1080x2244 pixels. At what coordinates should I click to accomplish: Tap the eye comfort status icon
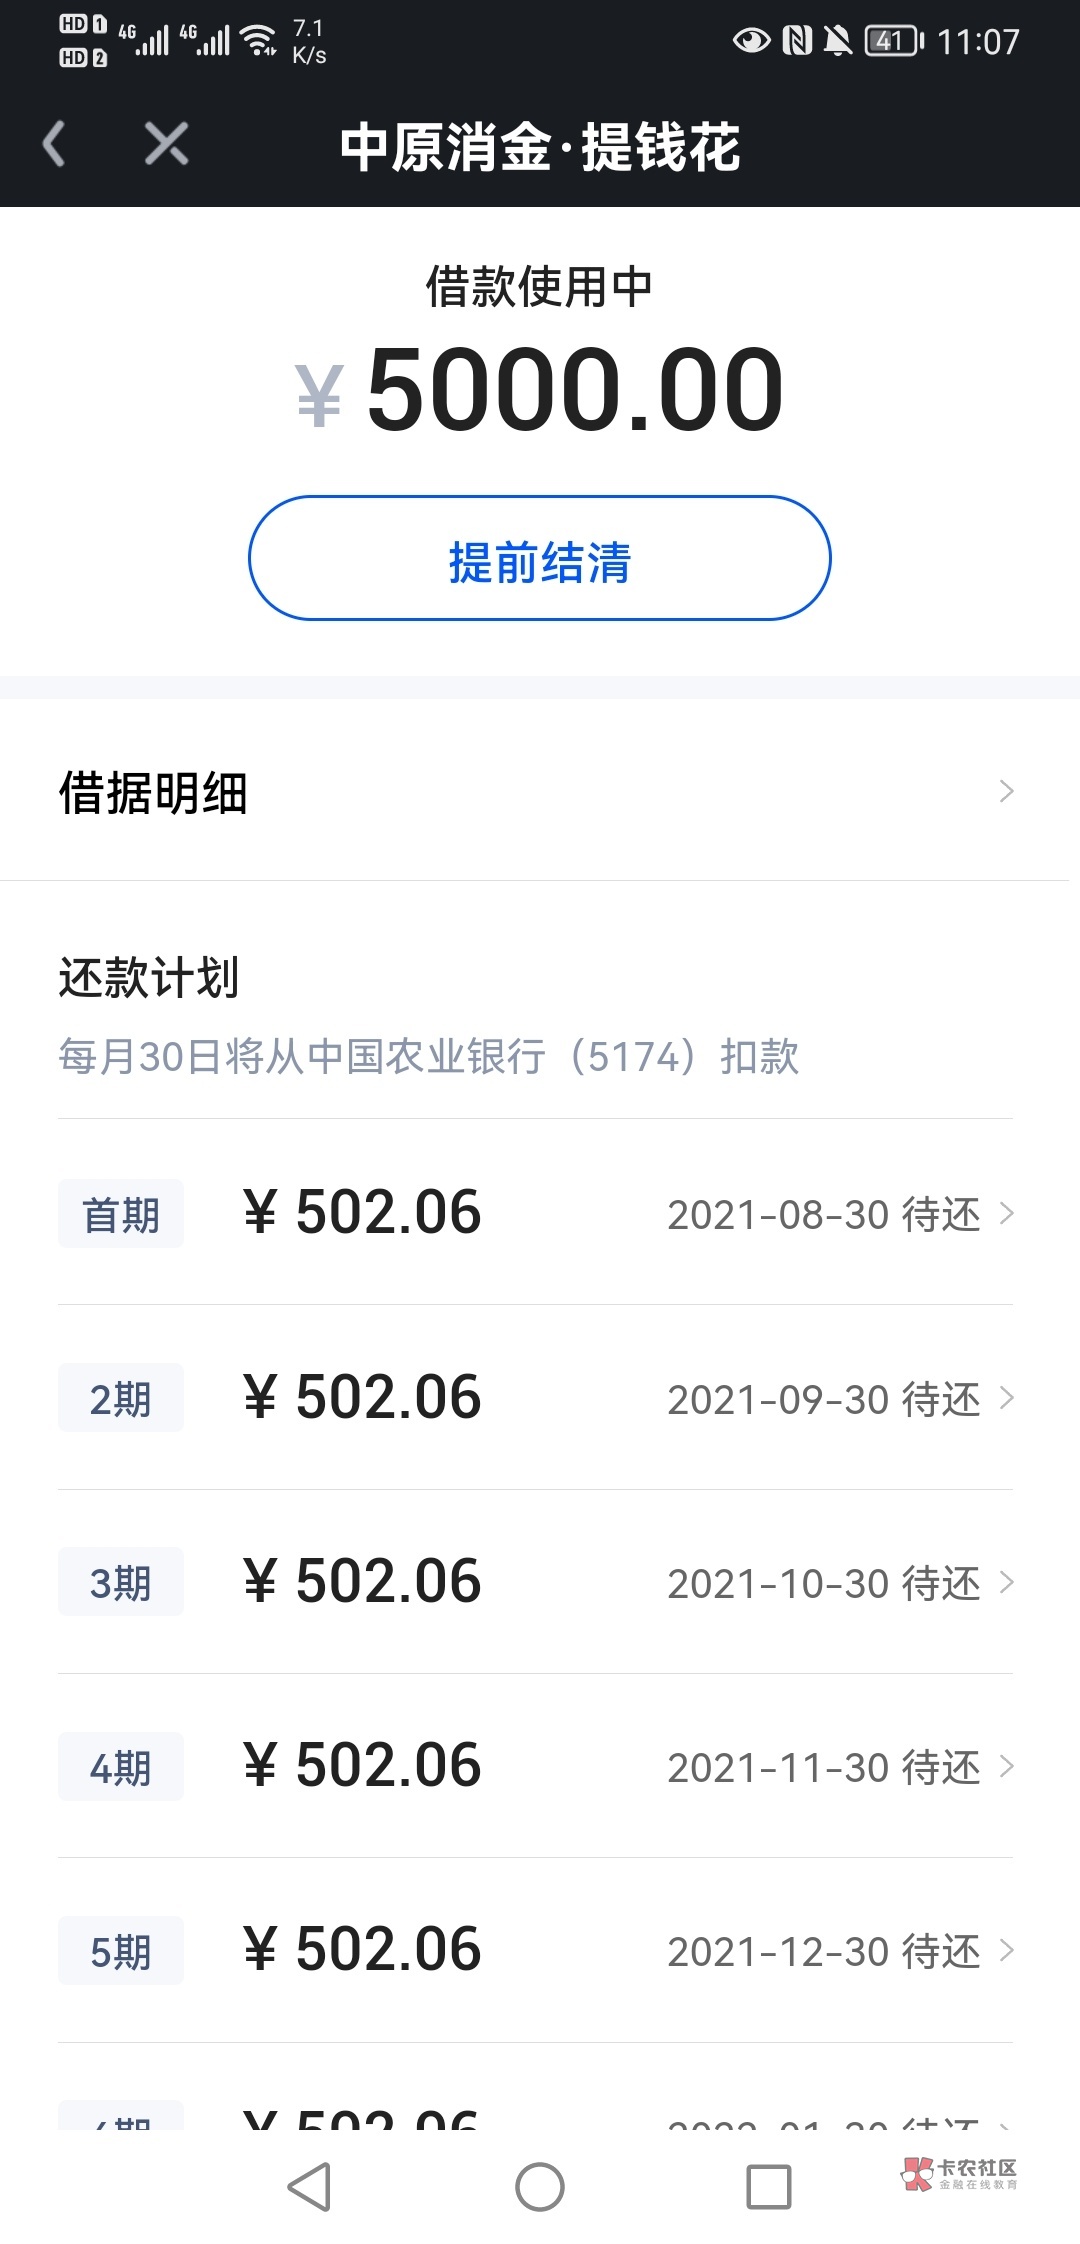[x=751, y=41]
